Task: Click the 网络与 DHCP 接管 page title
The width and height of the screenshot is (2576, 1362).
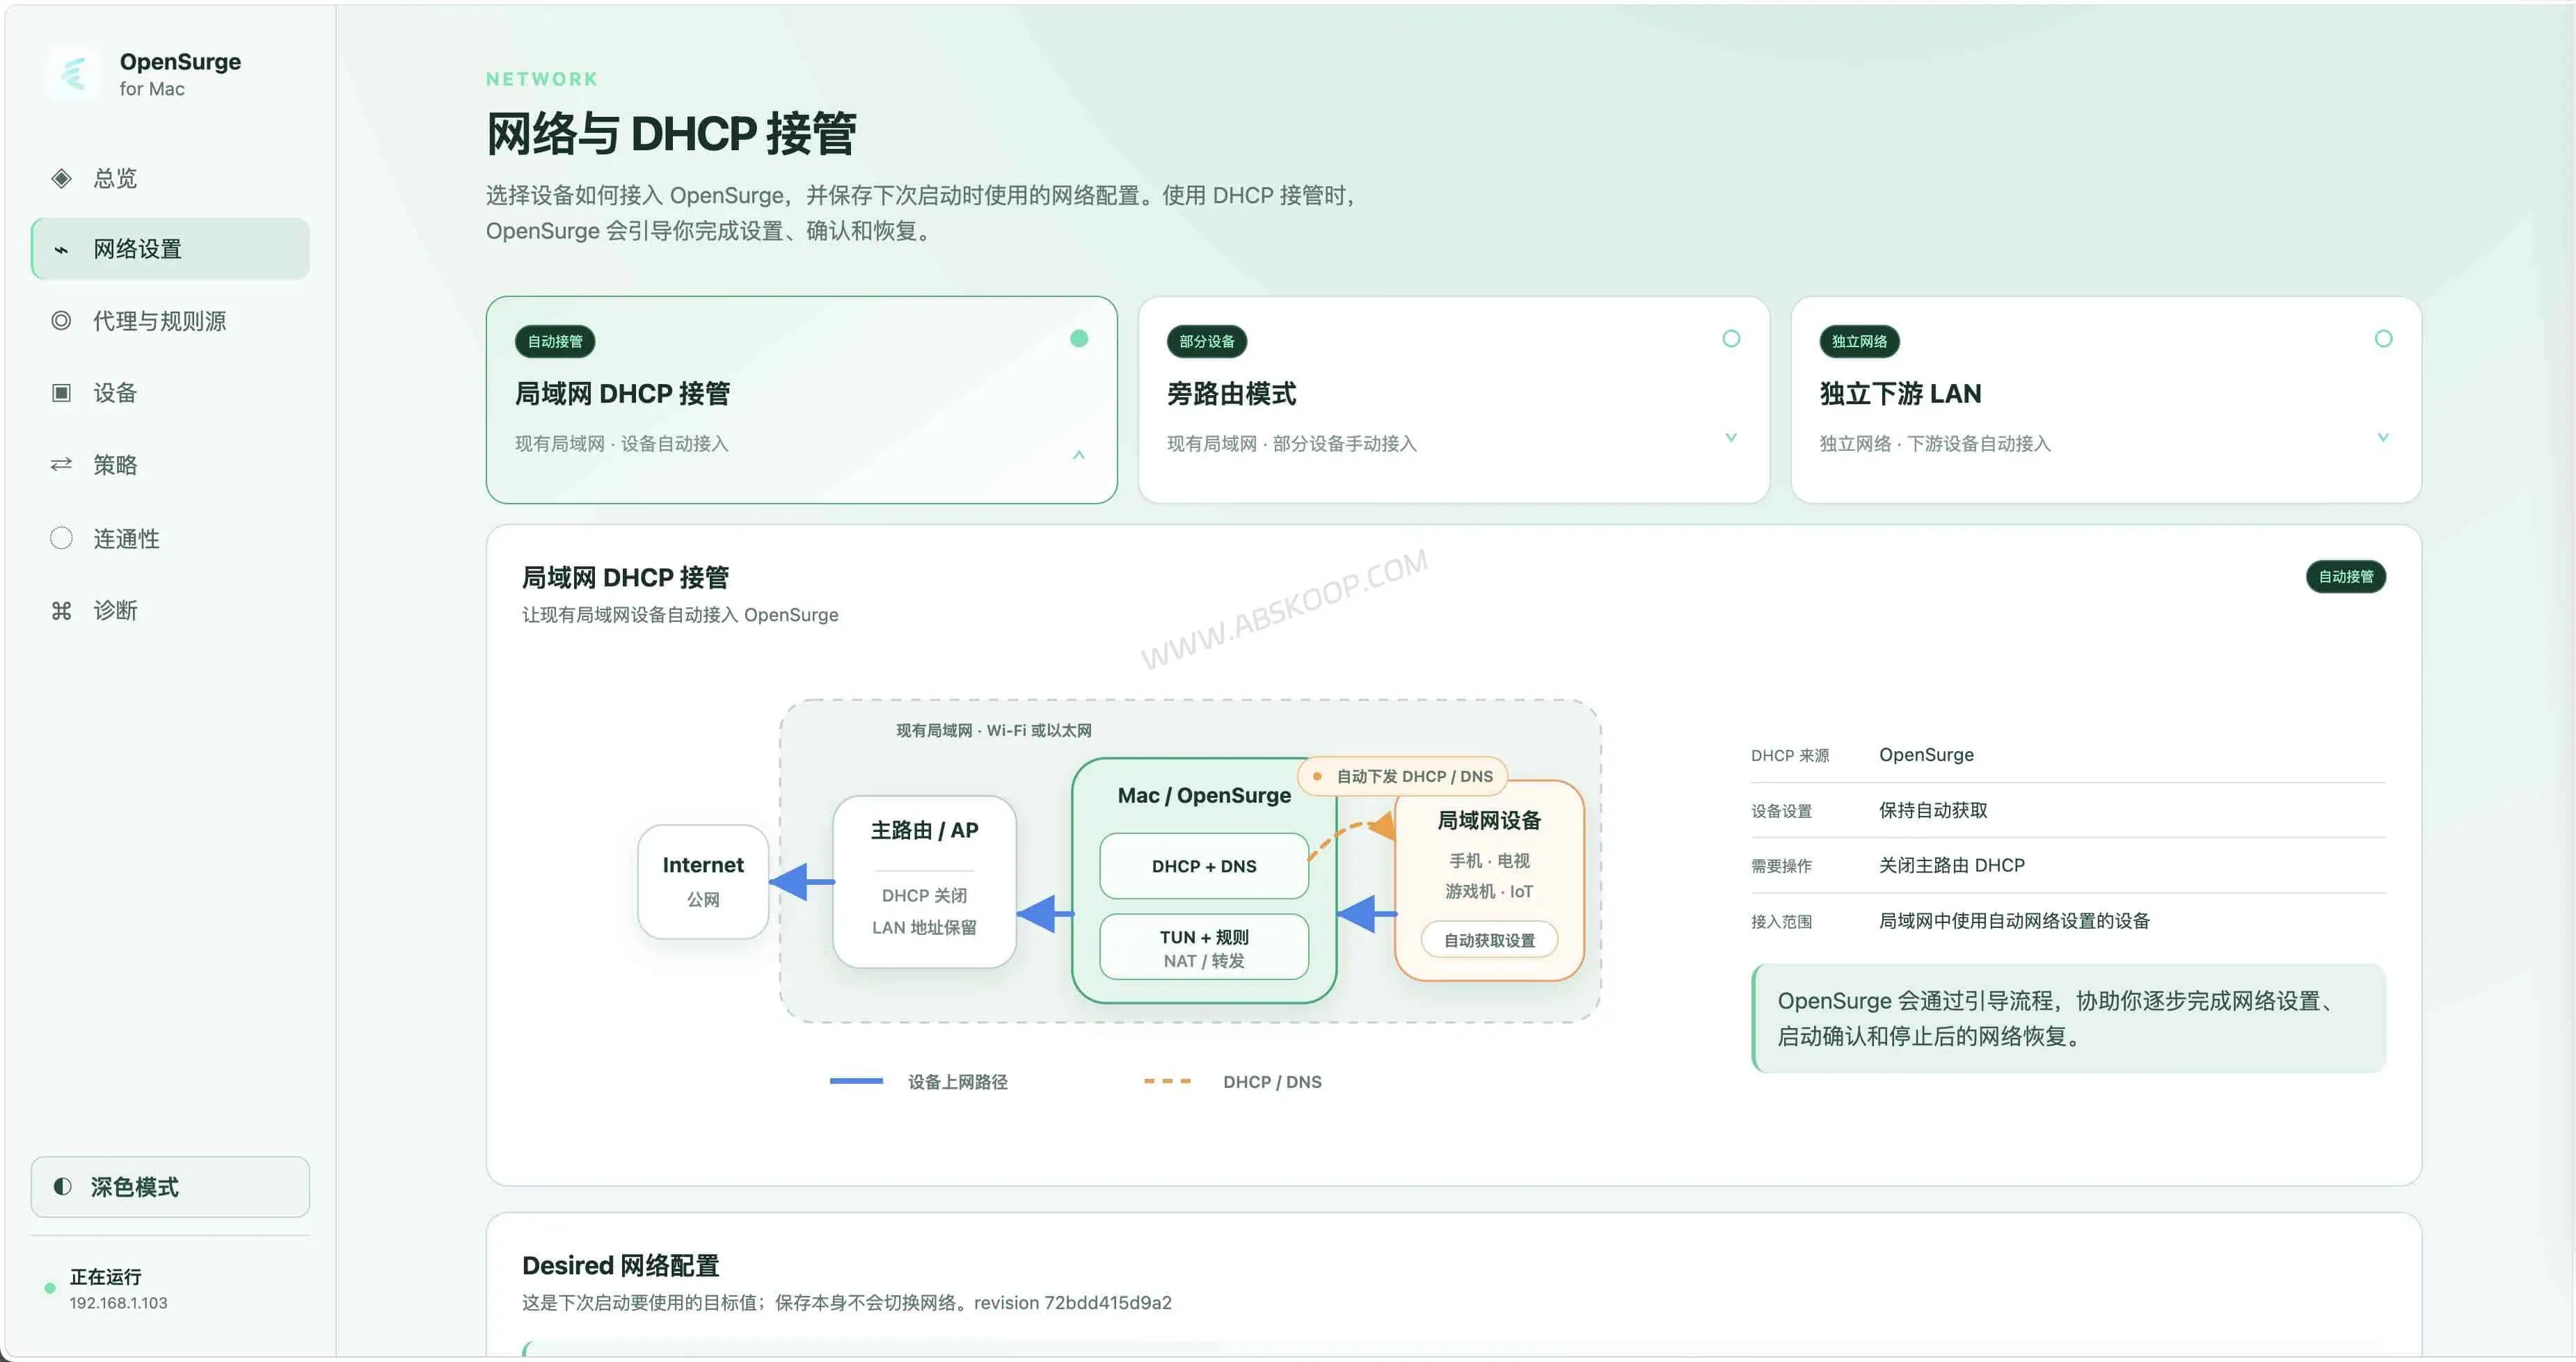Action: coord(670,134)
